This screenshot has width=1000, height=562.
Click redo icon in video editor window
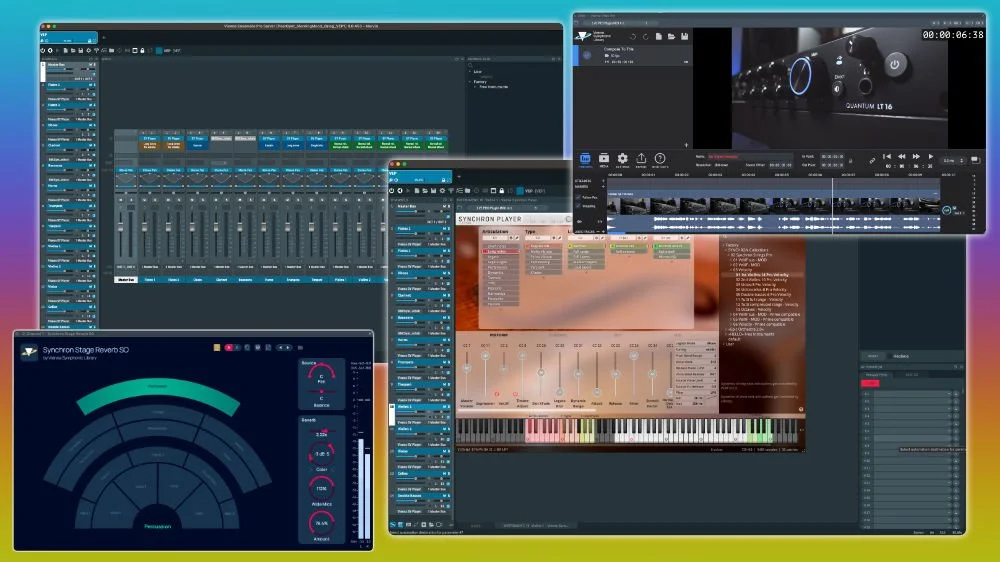point(645,37)
